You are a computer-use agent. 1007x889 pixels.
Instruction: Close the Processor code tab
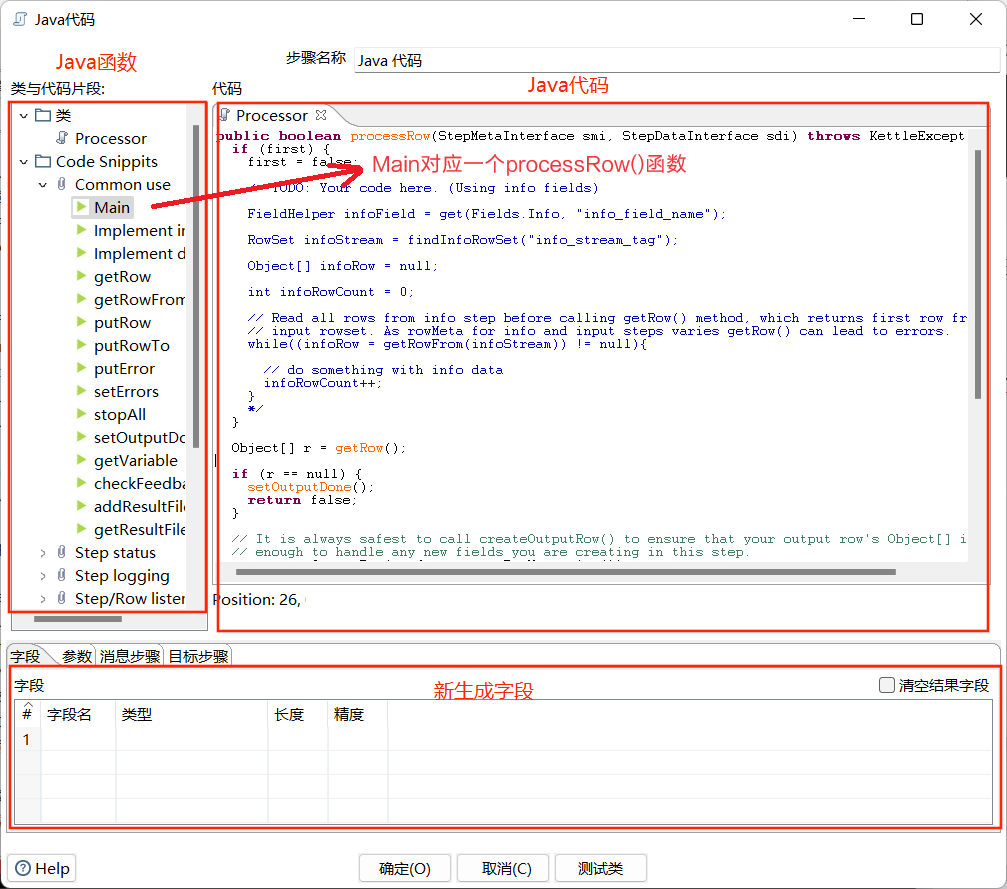(321, 115)
